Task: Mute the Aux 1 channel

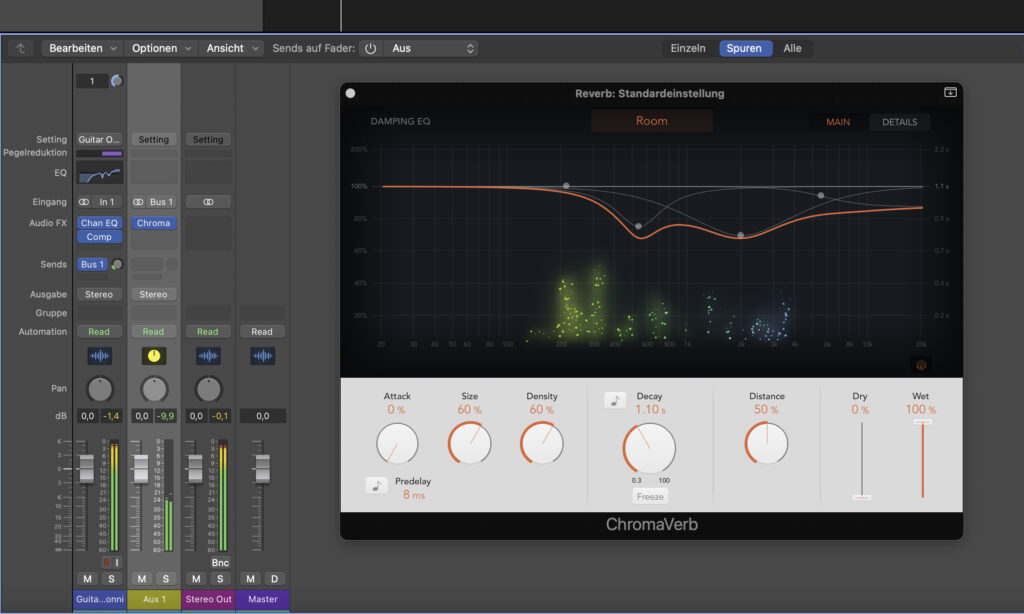Action: coord(142,579)
